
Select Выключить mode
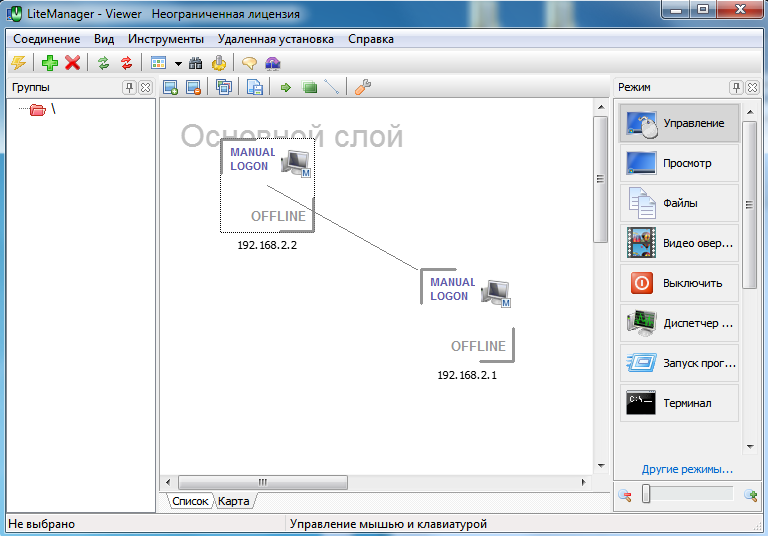click(x=679, y=283)
